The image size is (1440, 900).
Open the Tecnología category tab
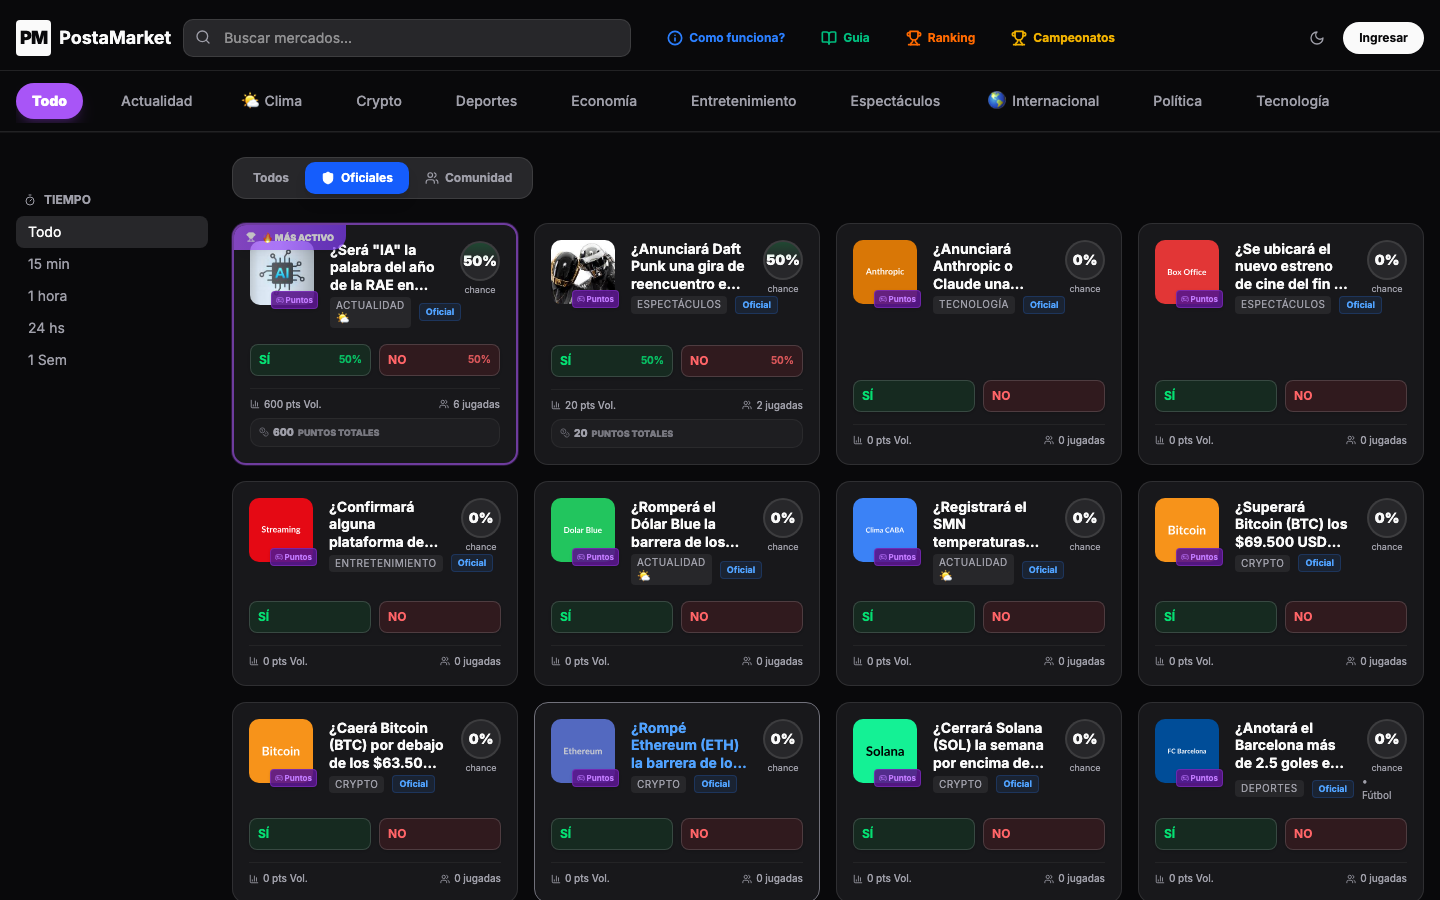pos(1293,101)
